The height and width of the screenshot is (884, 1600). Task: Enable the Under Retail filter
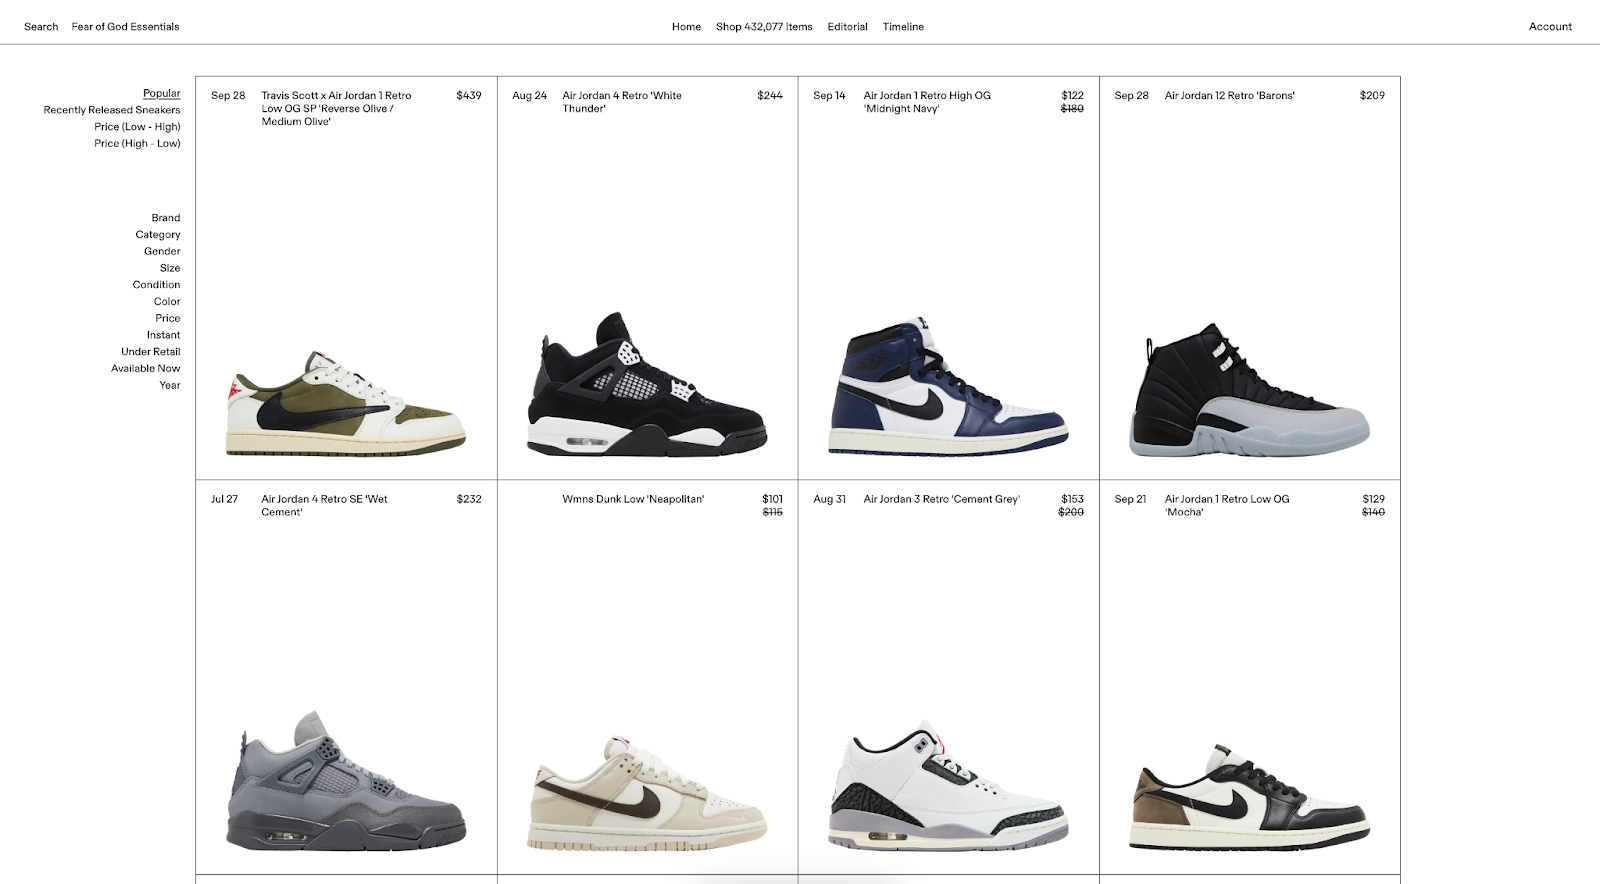[151, 352]
